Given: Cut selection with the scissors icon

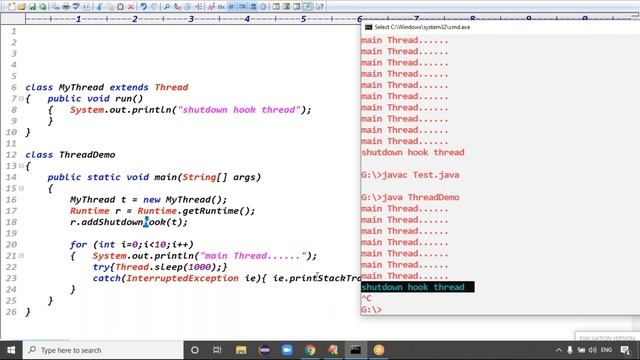Looking at the screenshot, I should pos(100,7).
